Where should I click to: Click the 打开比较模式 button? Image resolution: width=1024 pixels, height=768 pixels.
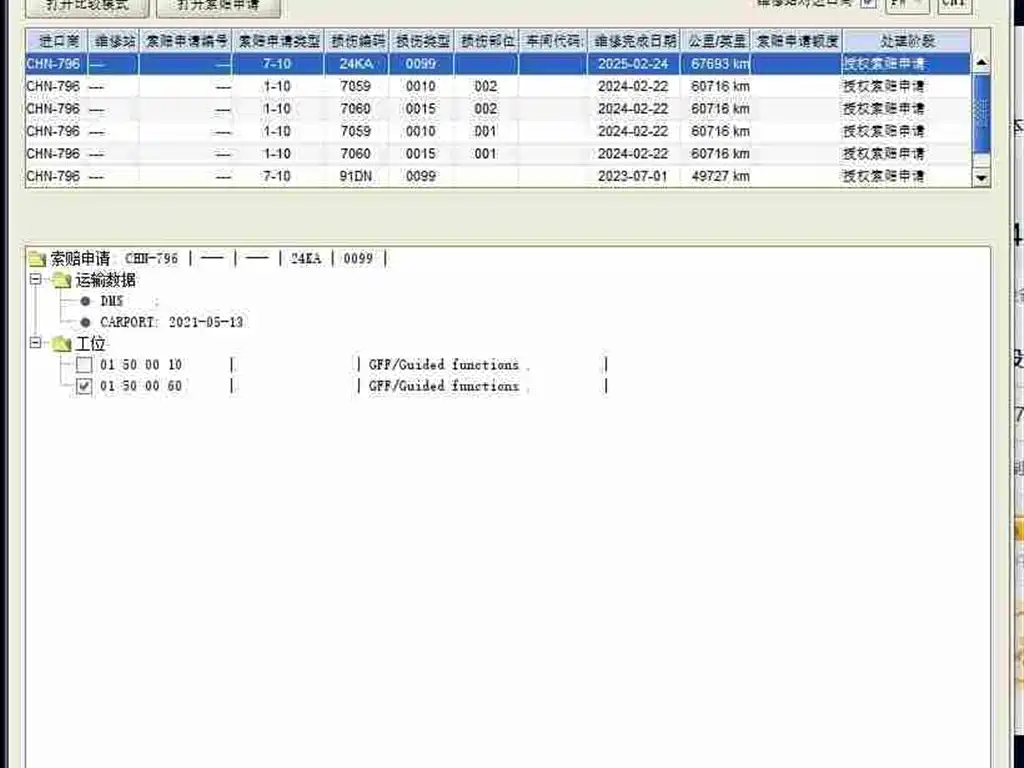click(x=88, y=7)
